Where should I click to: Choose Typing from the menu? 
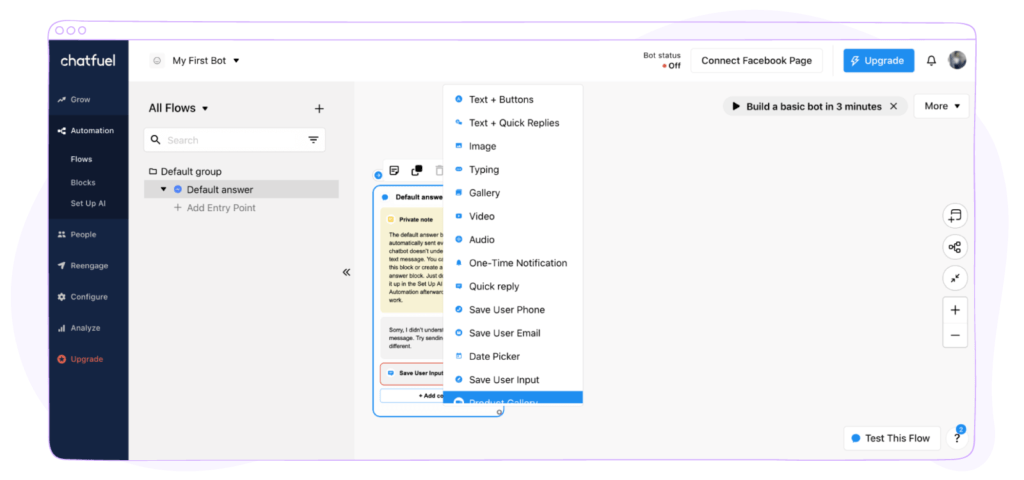[x=513, y=170]
